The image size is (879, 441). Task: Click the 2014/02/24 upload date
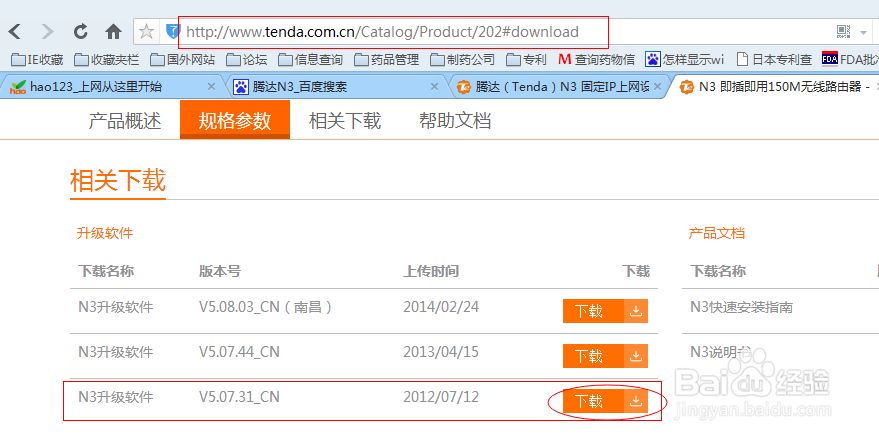click(441, 307)
